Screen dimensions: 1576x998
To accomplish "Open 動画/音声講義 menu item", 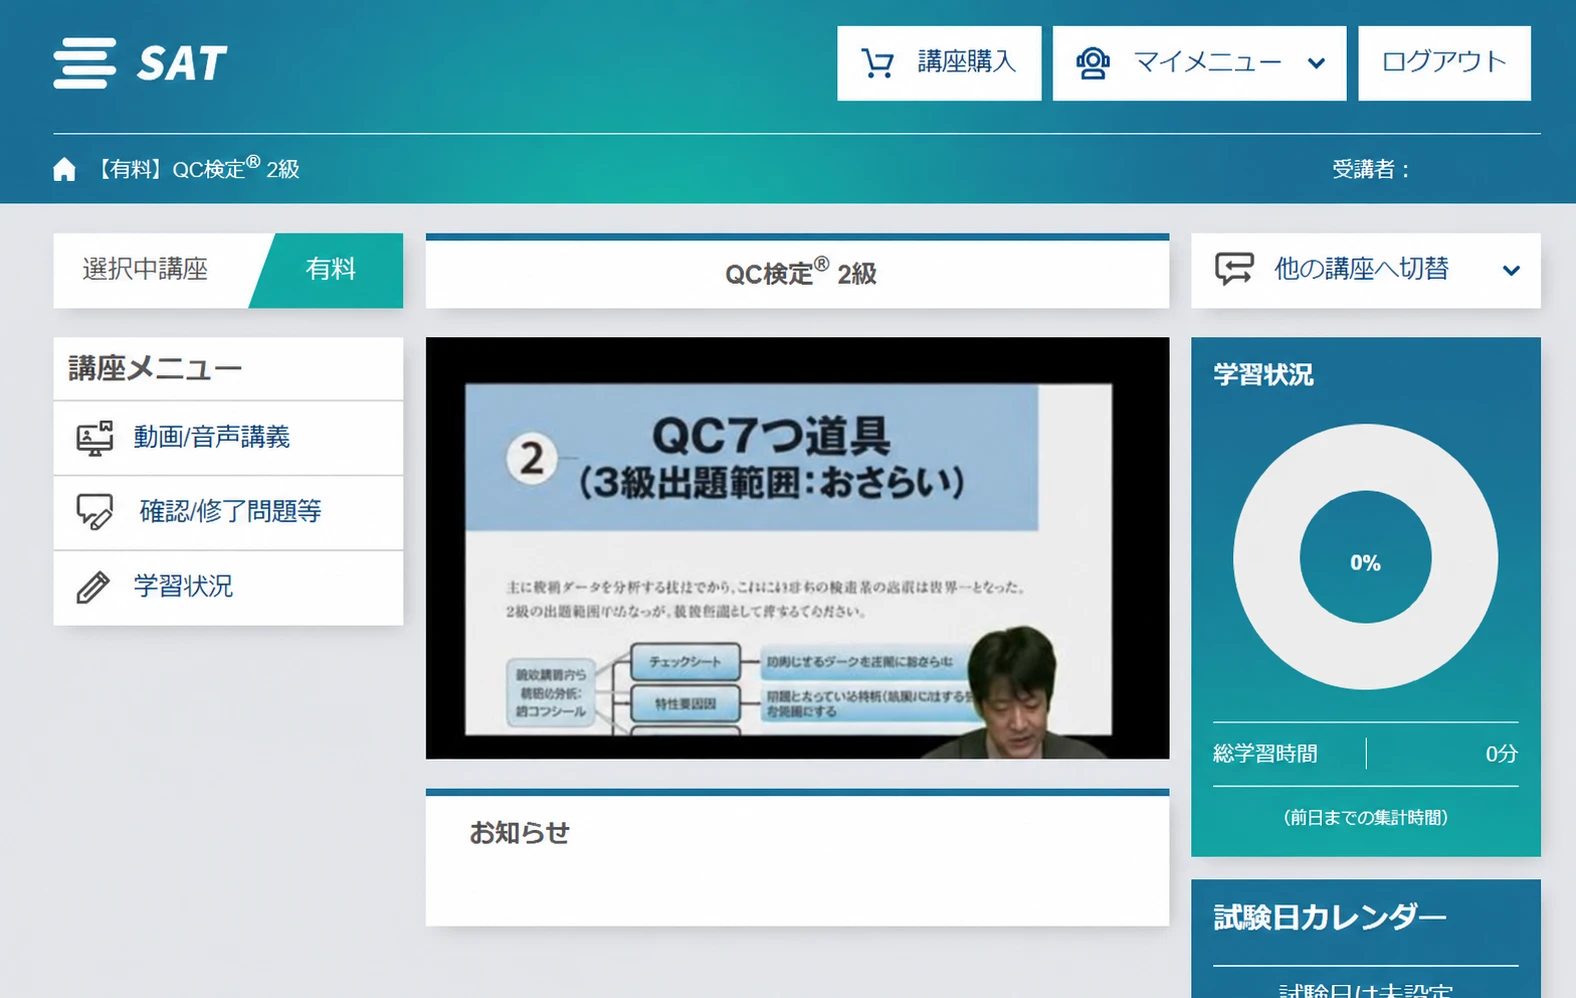I will click(x=228, y=438).
